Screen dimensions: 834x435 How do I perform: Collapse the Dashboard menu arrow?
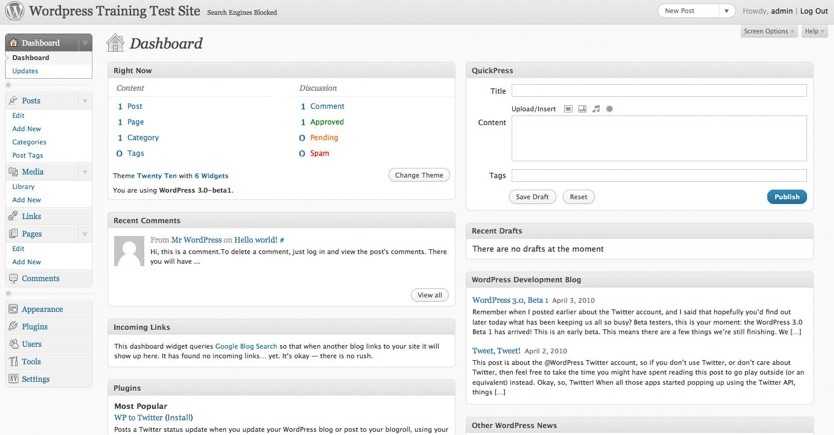(x=85, y=43)
